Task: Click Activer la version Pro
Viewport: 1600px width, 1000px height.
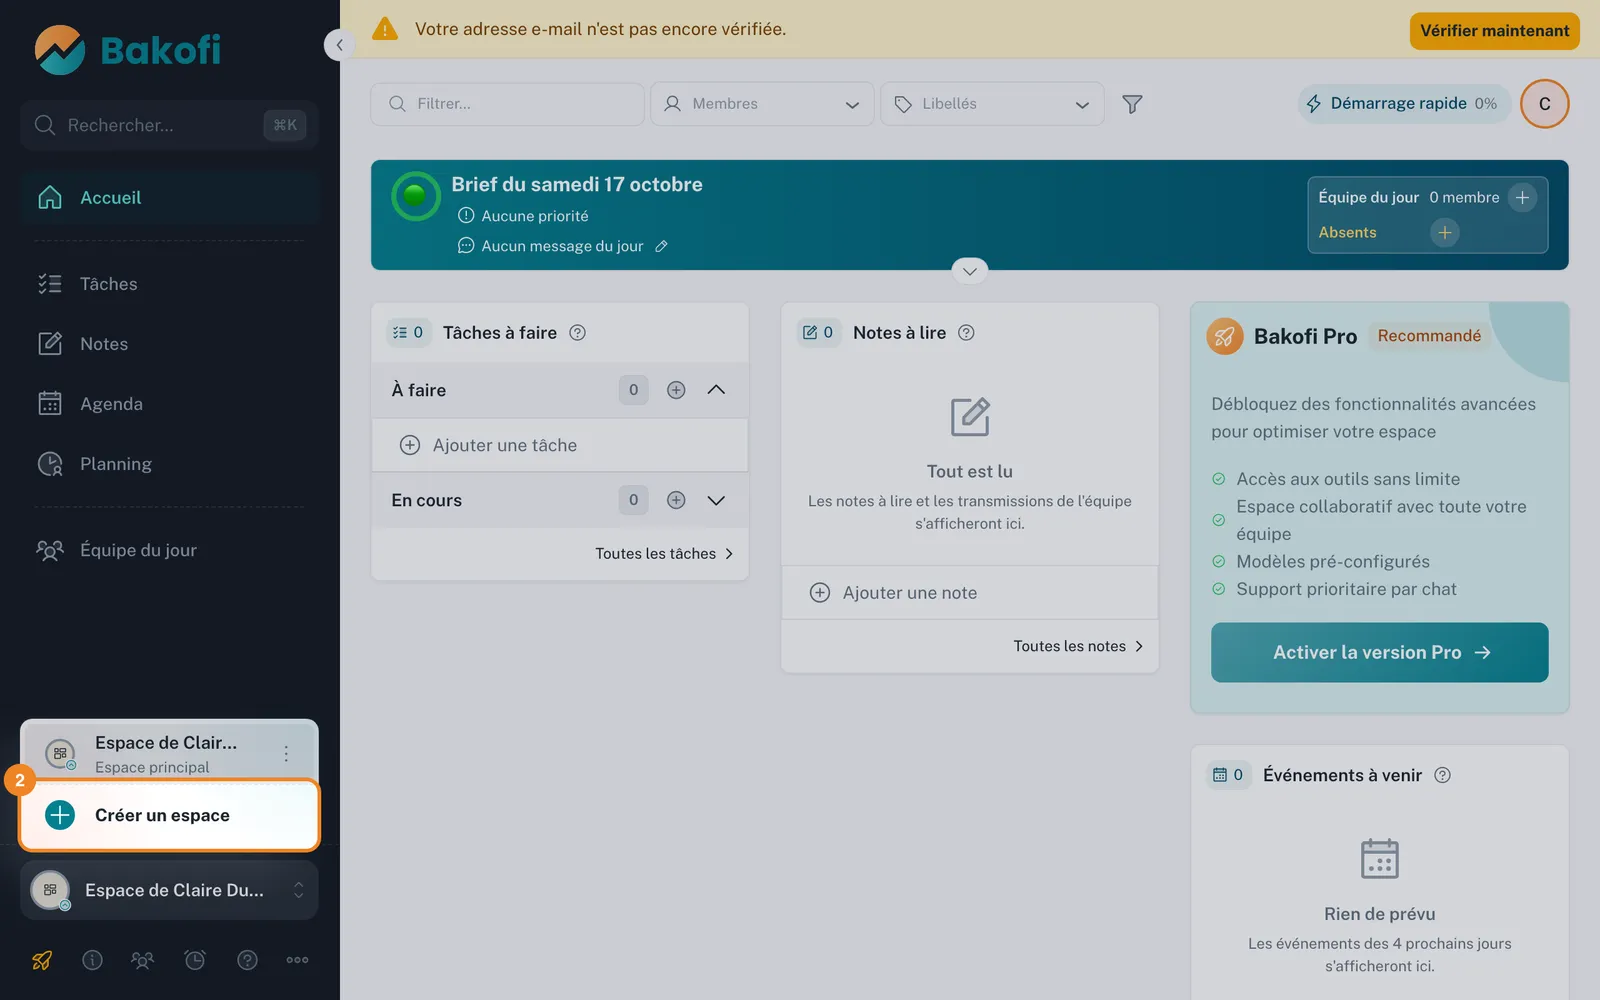Action: click(1379, 652)
